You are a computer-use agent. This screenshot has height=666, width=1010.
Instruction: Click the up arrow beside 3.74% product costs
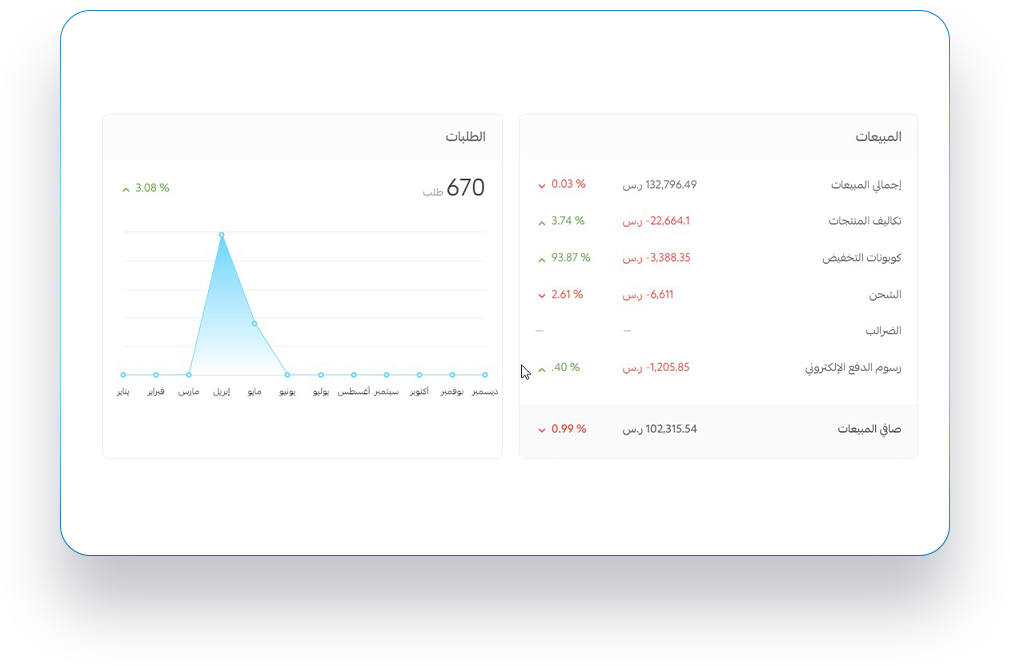tap(542, 222)
